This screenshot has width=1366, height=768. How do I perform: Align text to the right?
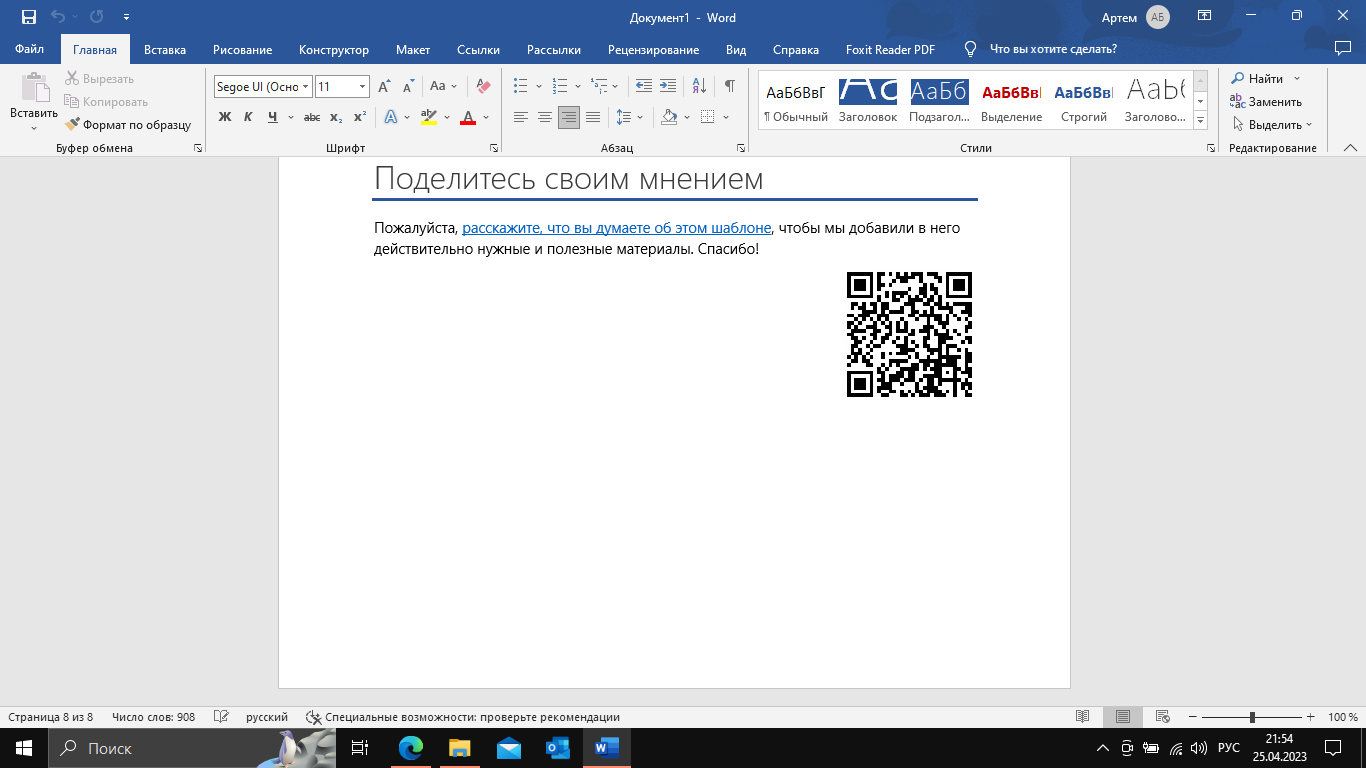pos(569,117)
